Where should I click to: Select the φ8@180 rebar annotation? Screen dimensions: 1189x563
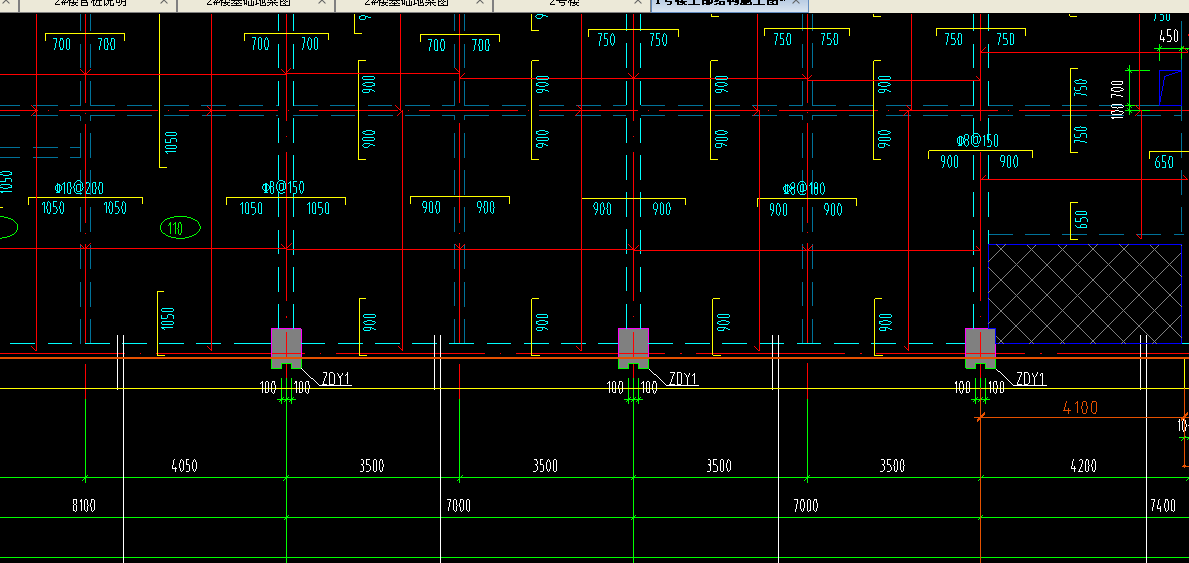(804, 188)
